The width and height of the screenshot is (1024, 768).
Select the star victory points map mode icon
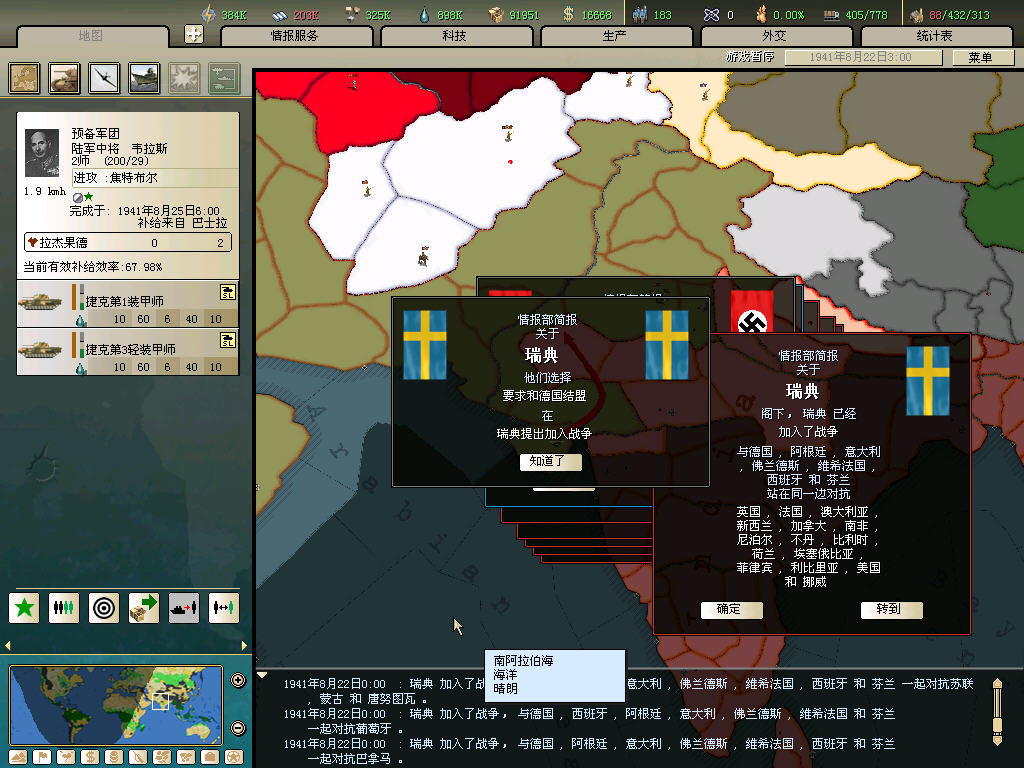tap(234, 758)
